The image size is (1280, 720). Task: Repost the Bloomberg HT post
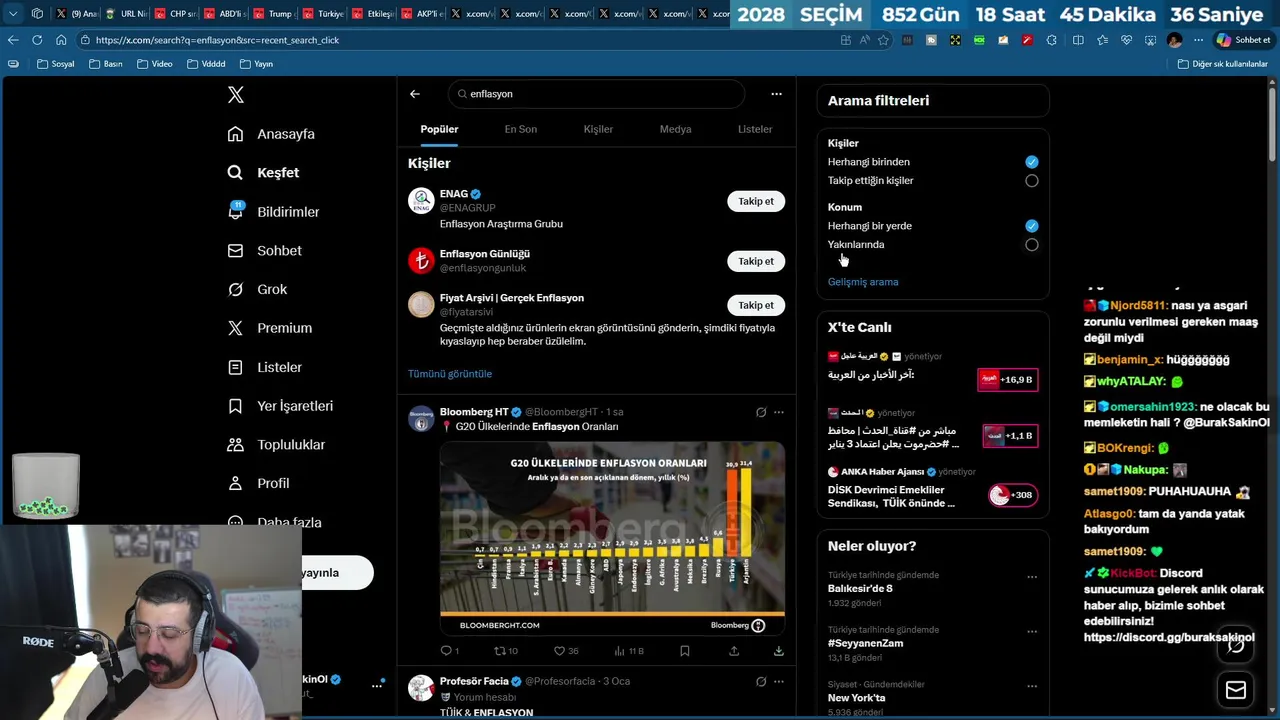coord(506,651)
